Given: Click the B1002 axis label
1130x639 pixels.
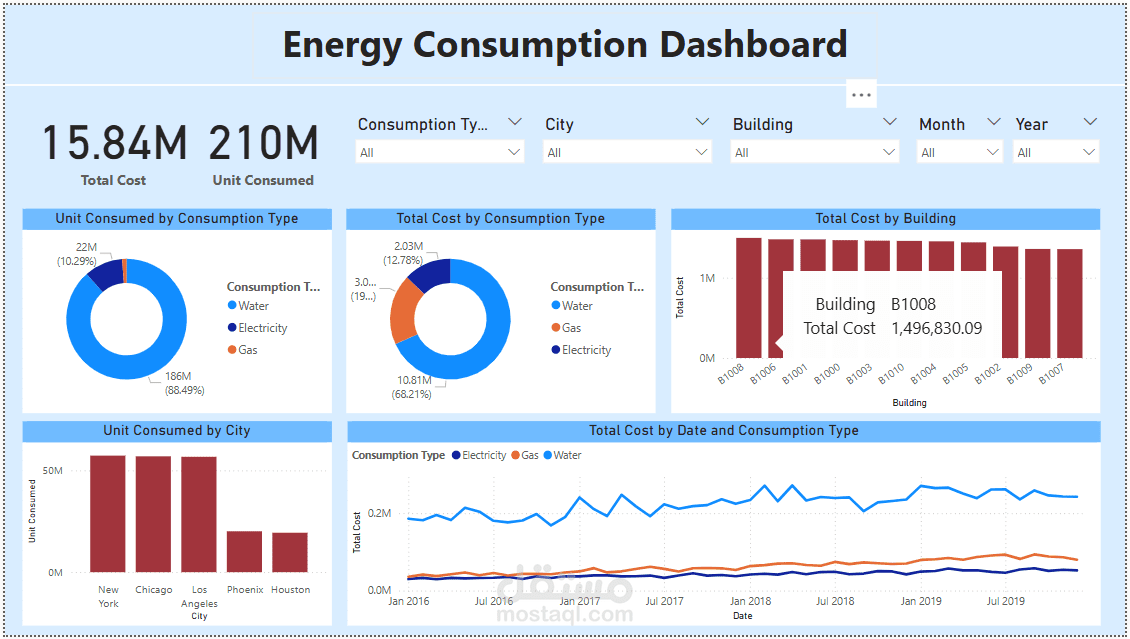Looking at the screenshot, I should (987, 375).
